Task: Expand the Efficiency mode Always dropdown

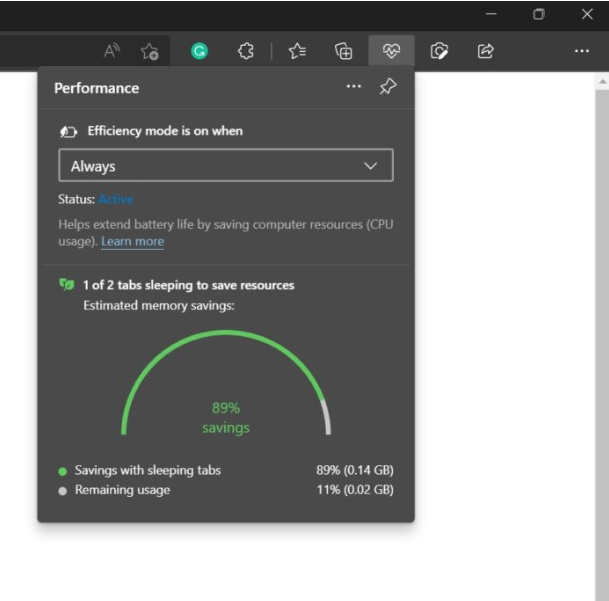Action: [226, 165]
